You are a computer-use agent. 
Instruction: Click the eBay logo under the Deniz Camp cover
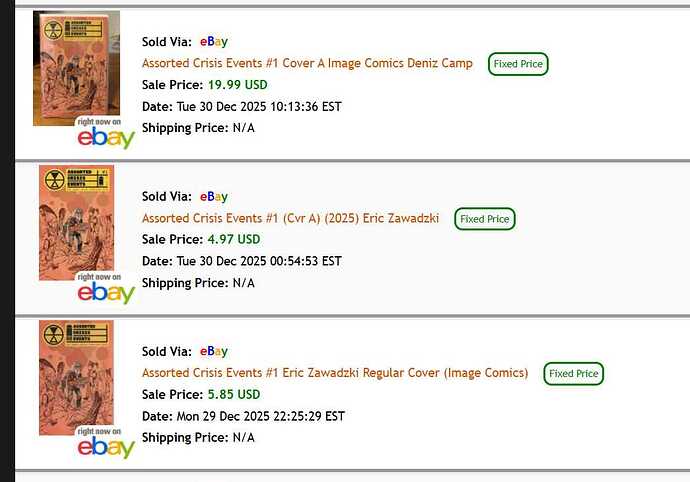pos(106,136)
